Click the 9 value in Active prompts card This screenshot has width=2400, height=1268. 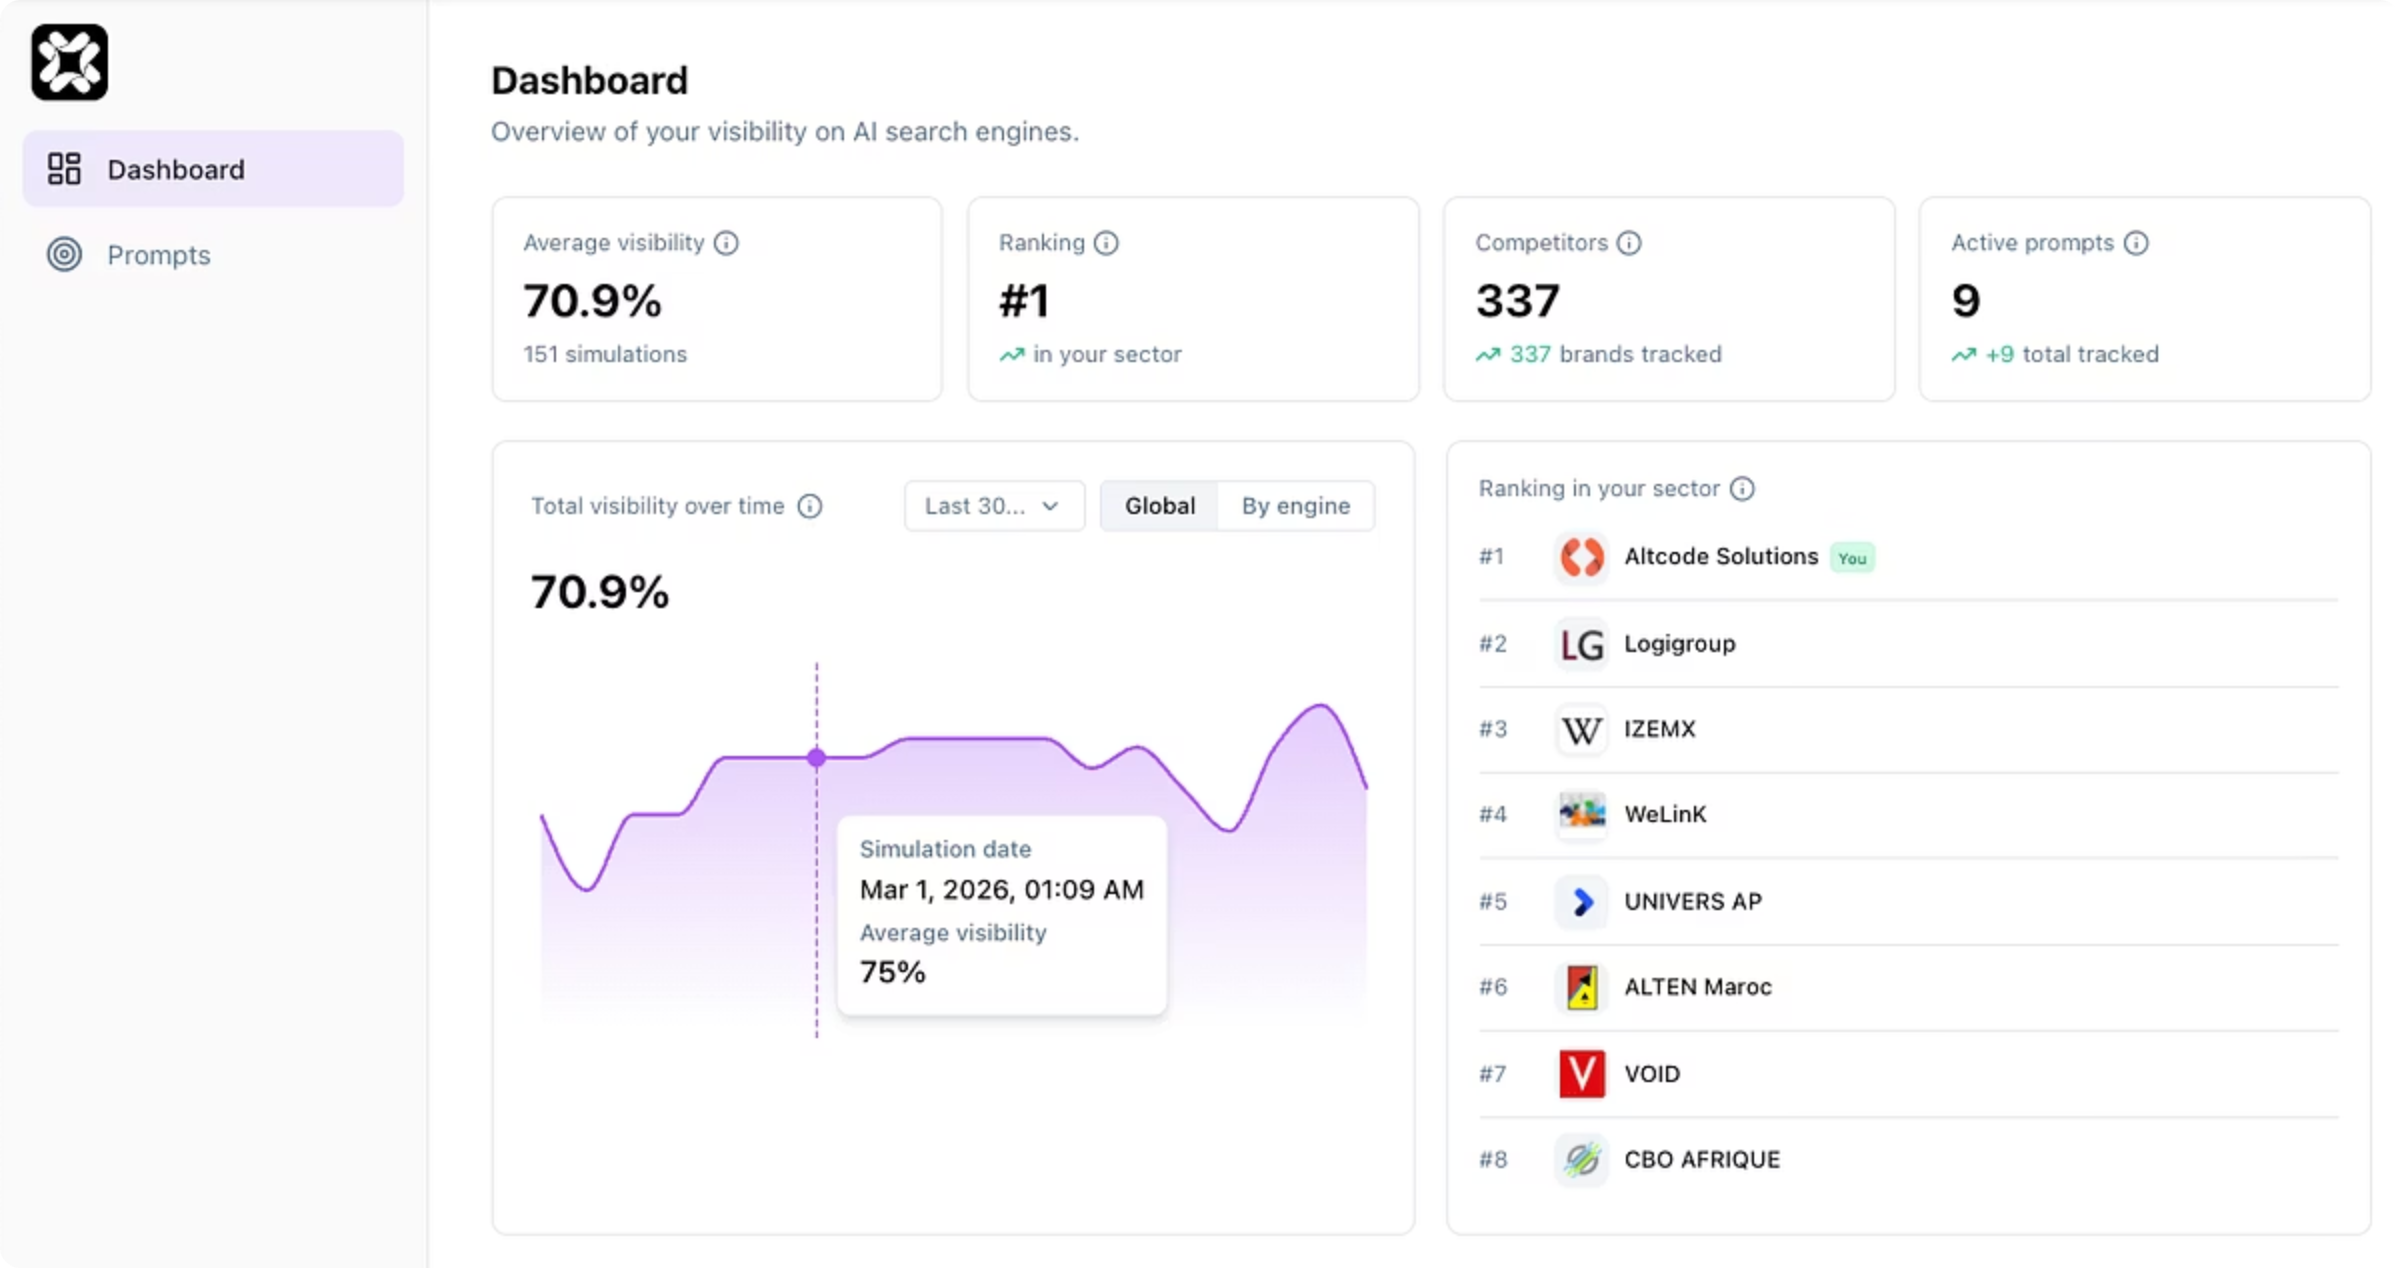click(1966, 301)
